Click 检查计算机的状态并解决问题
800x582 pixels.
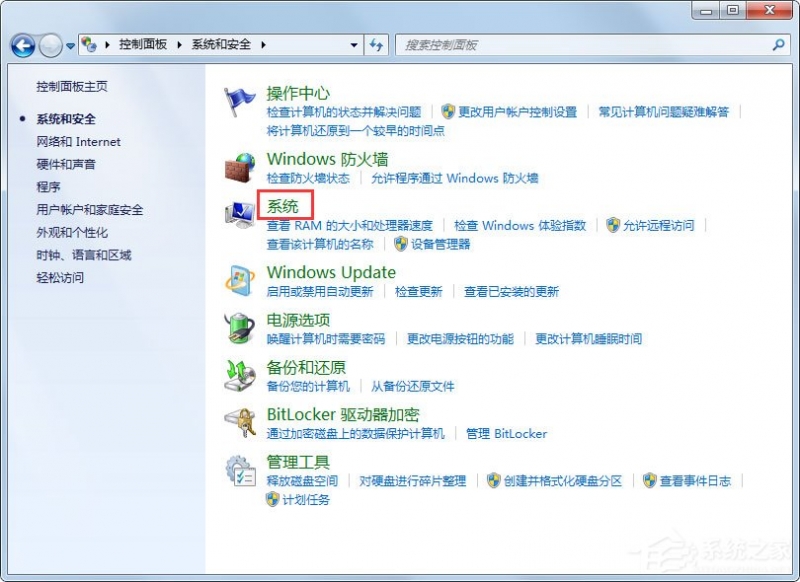click(344, 112)
